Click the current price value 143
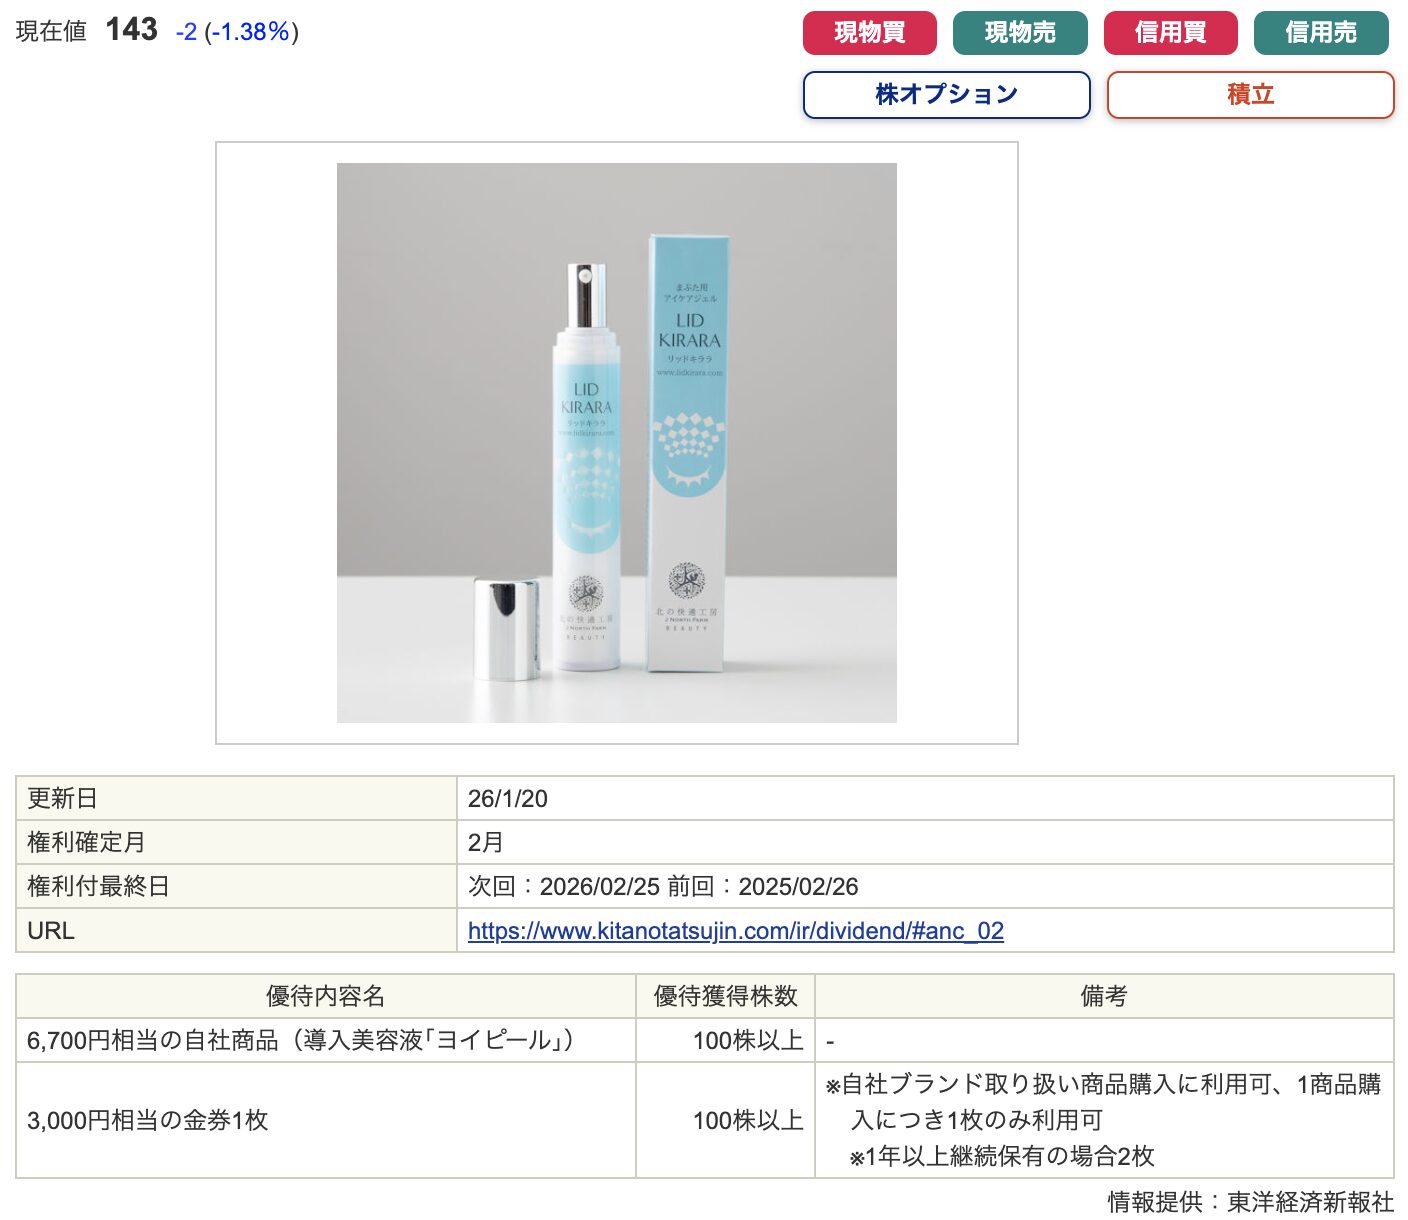Image resolution: width=1408 pixels, height=1220 pixels. pyautogui.click(x=132, y=30)
